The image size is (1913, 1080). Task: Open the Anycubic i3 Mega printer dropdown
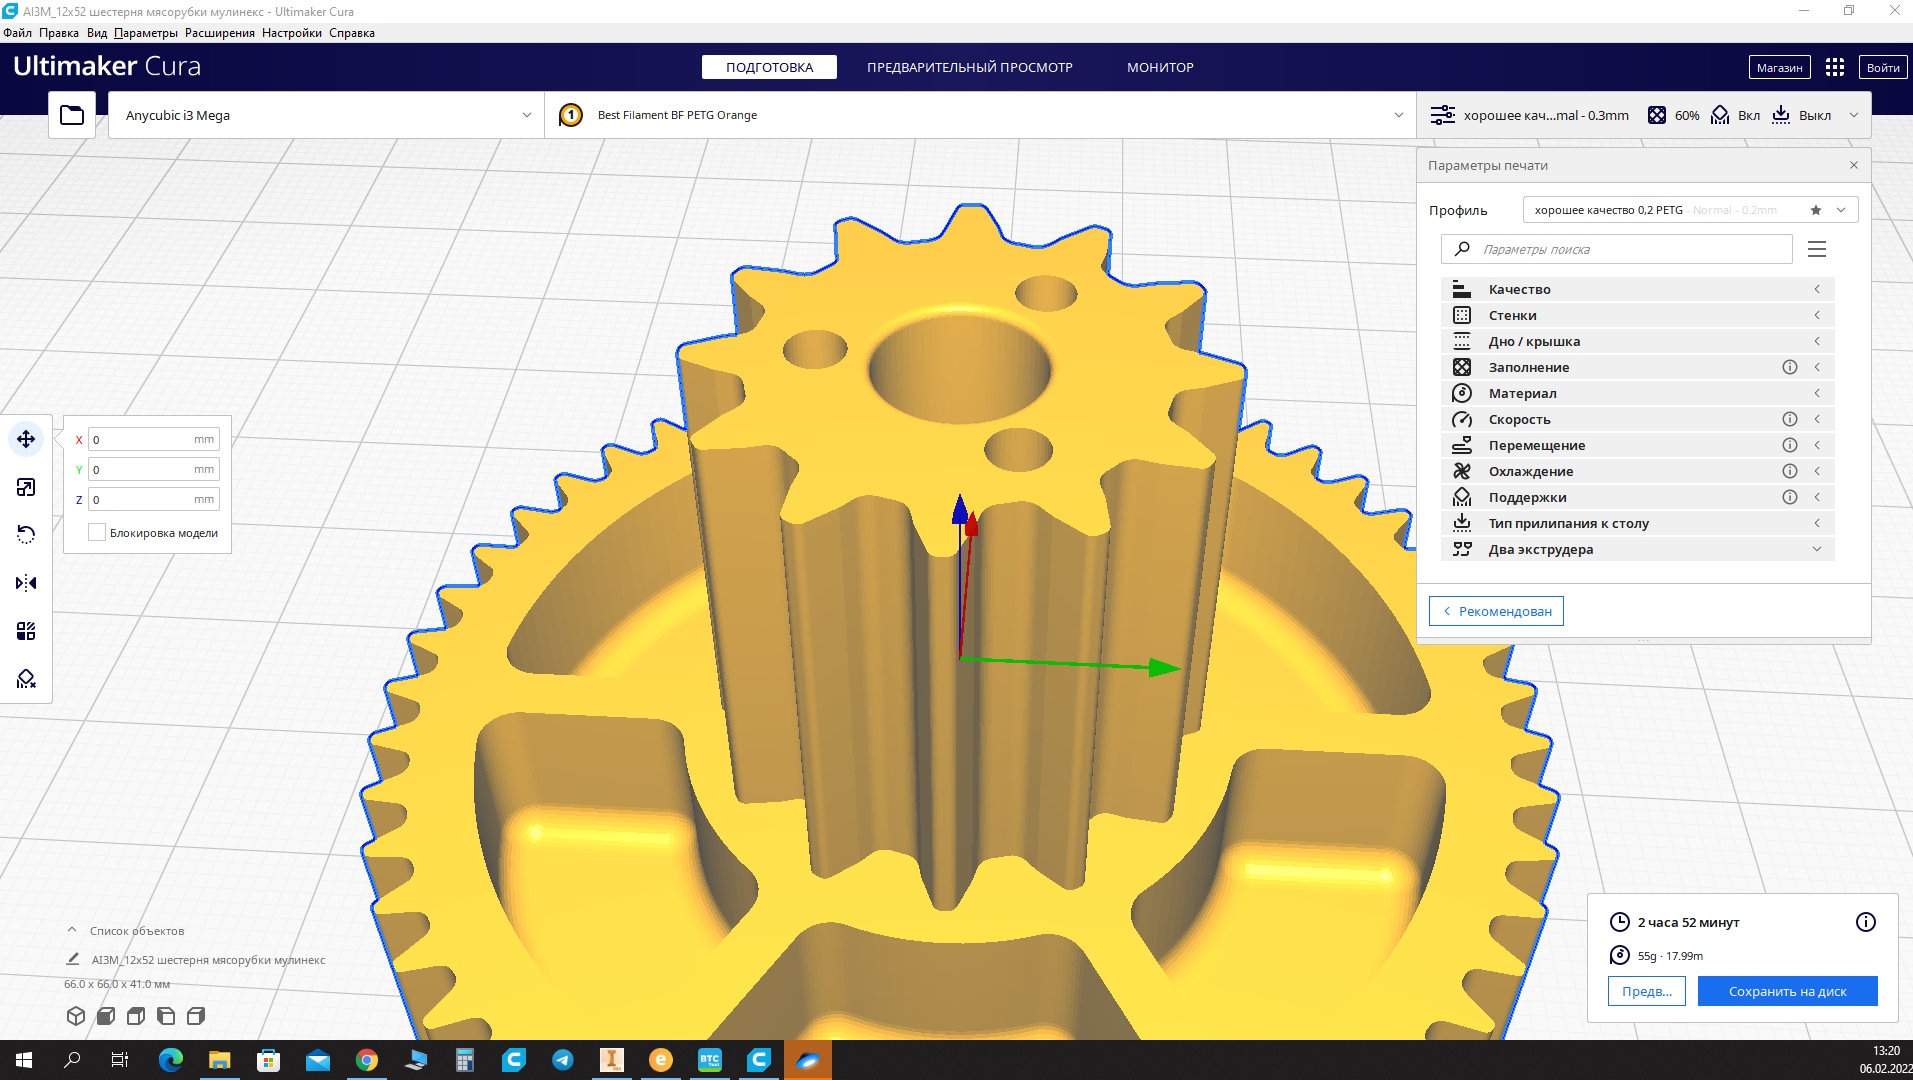pos(326,115)
